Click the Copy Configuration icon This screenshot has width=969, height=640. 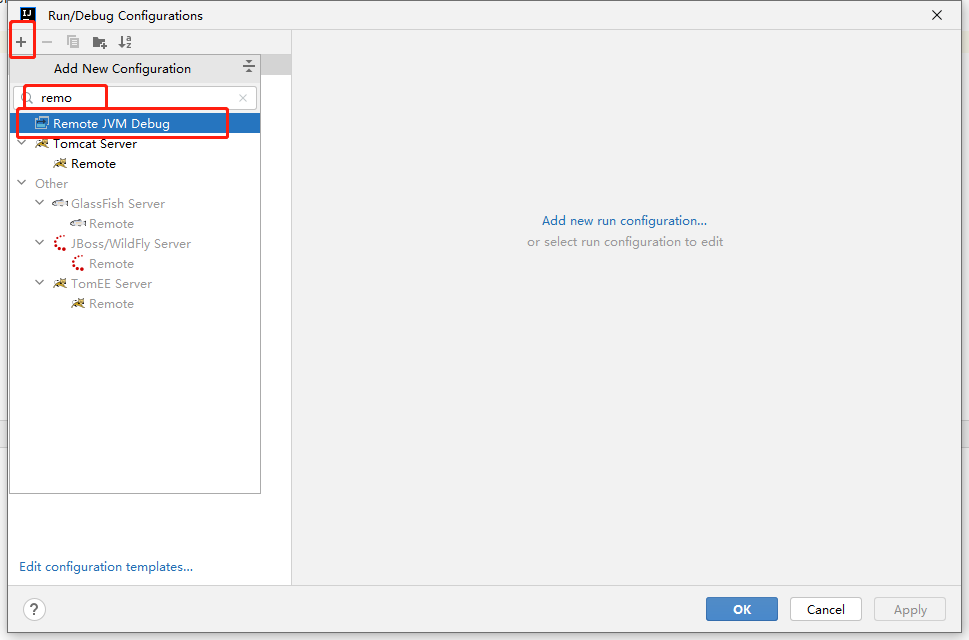tap(73, 42)
